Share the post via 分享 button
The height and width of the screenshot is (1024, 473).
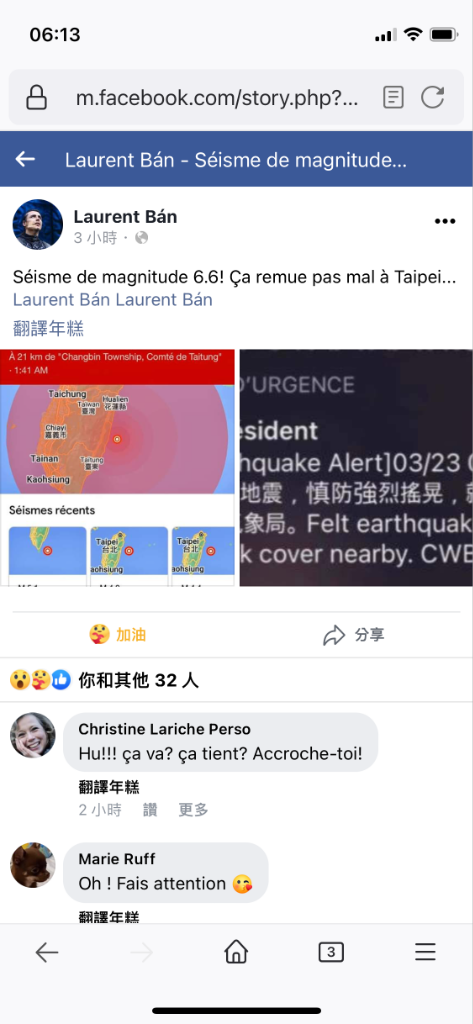[x=354, y=635]
